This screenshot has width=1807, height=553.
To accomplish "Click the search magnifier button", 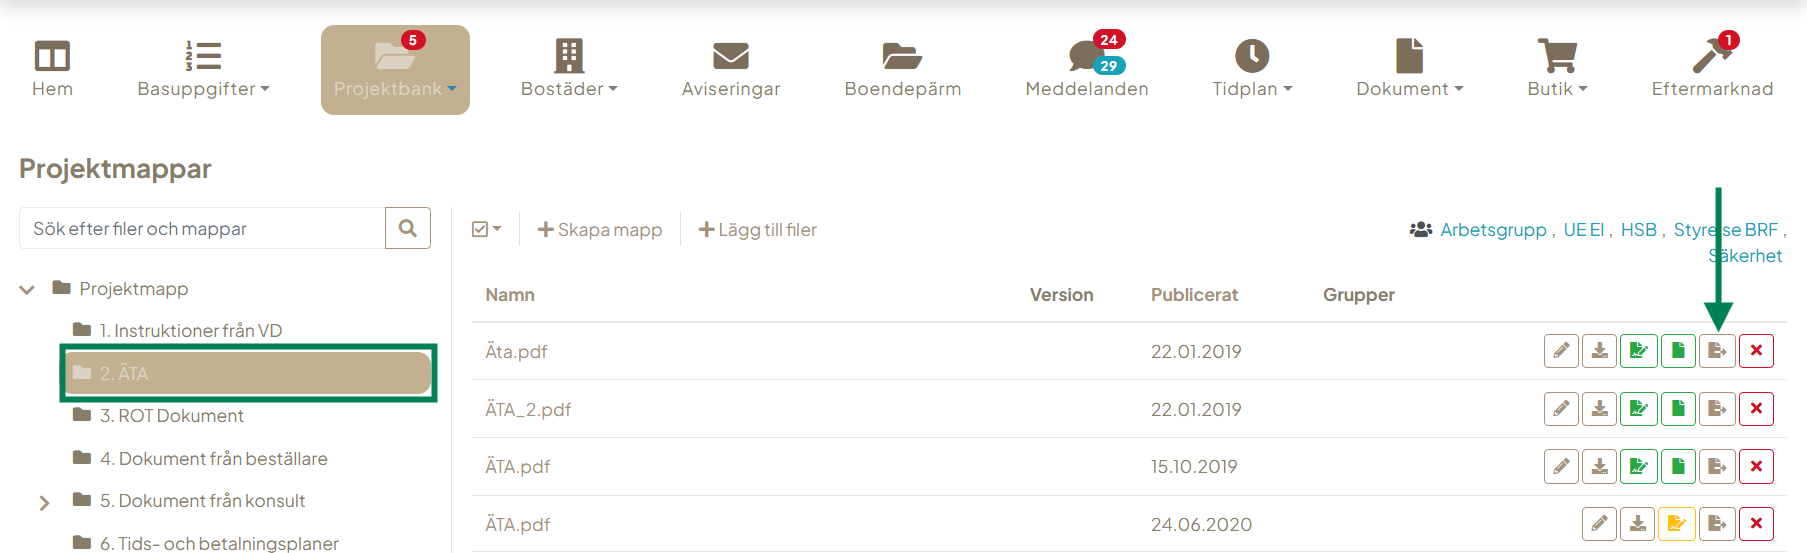I will pos(408,228).
